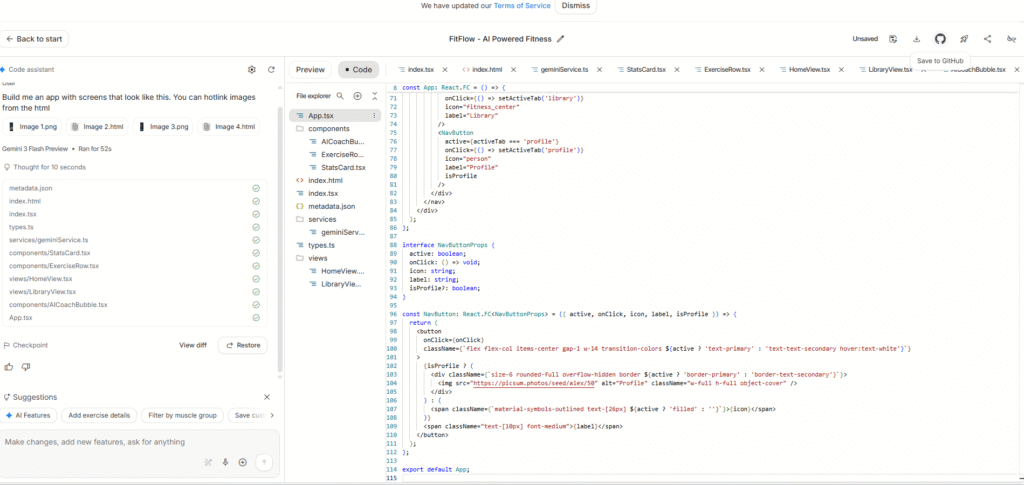Open code assistant settings gear
Screen dimensions: 1024x485
point(251,70)
